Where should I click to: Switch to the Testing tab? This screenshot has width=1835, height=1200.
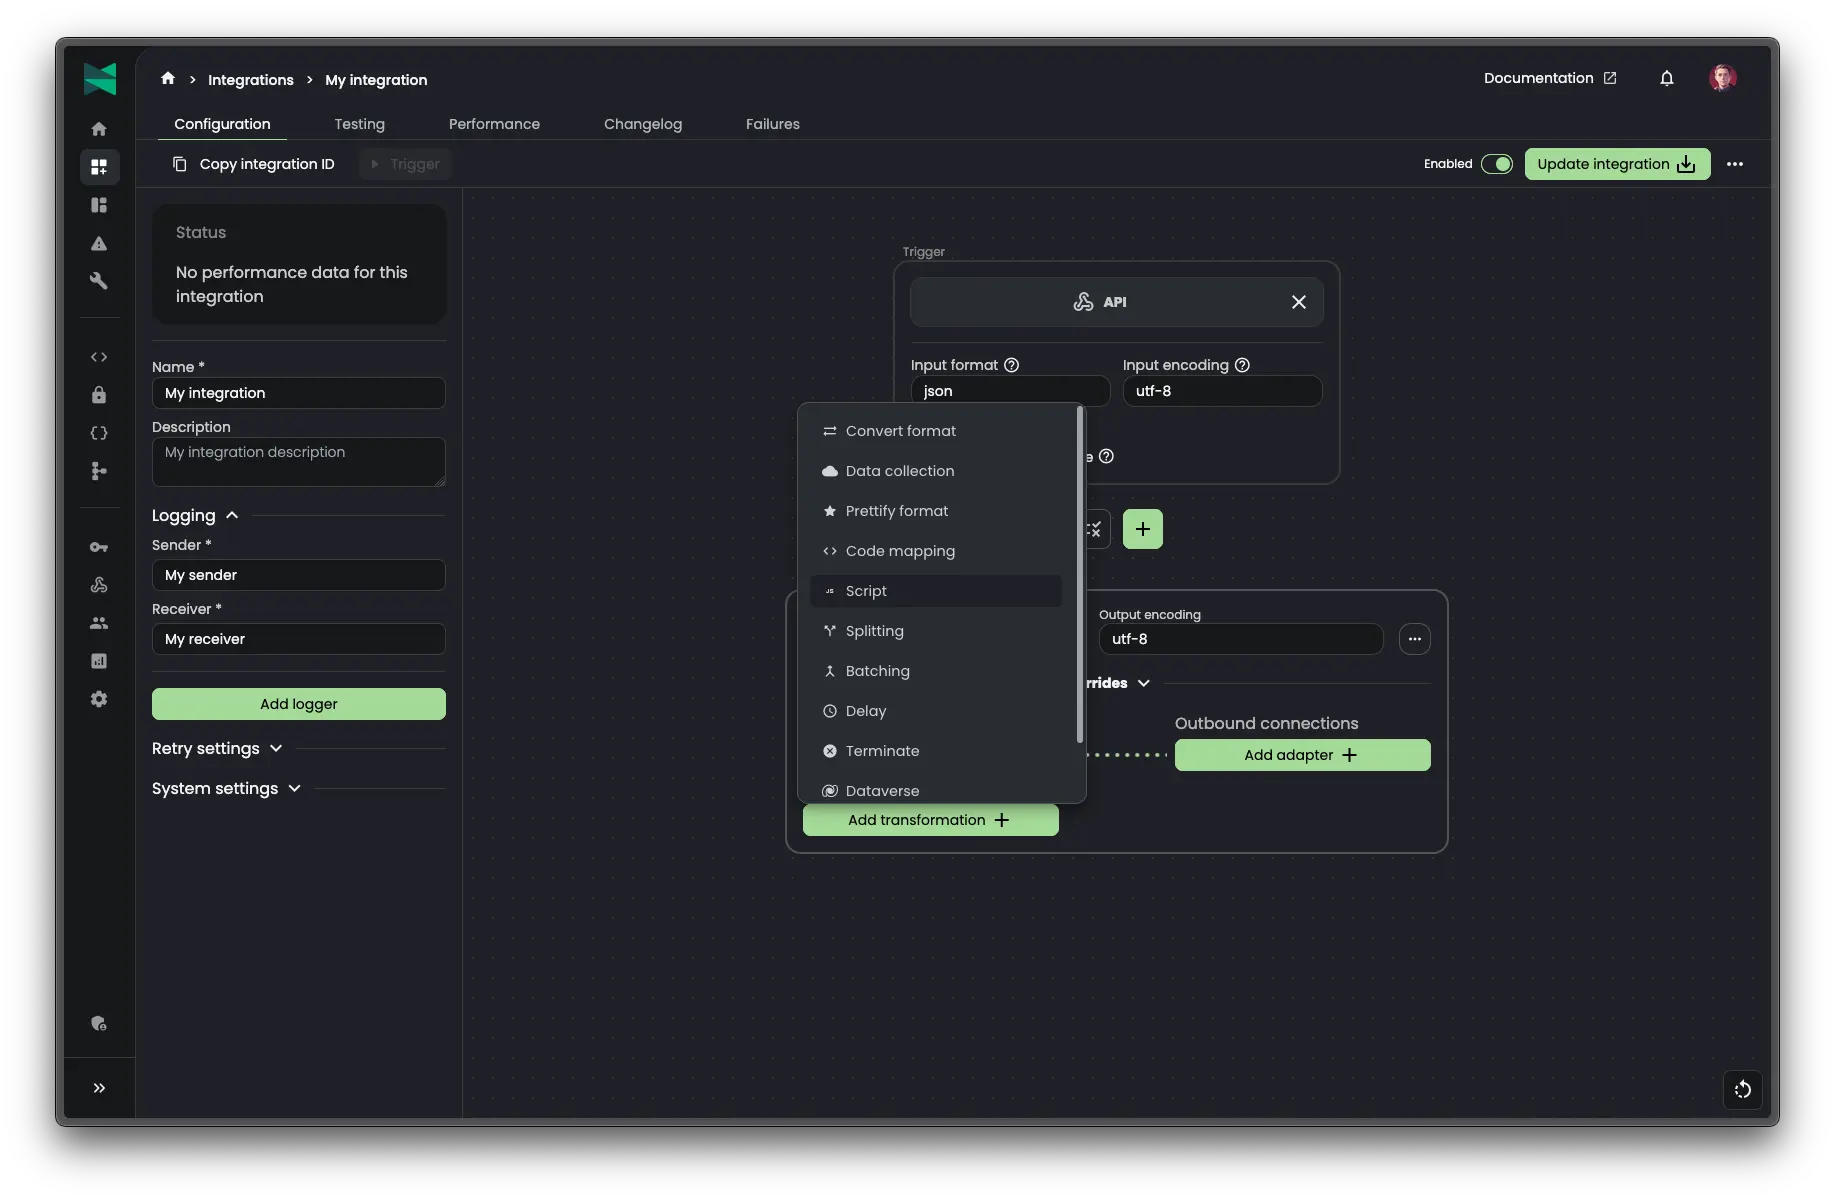(359, 124)
